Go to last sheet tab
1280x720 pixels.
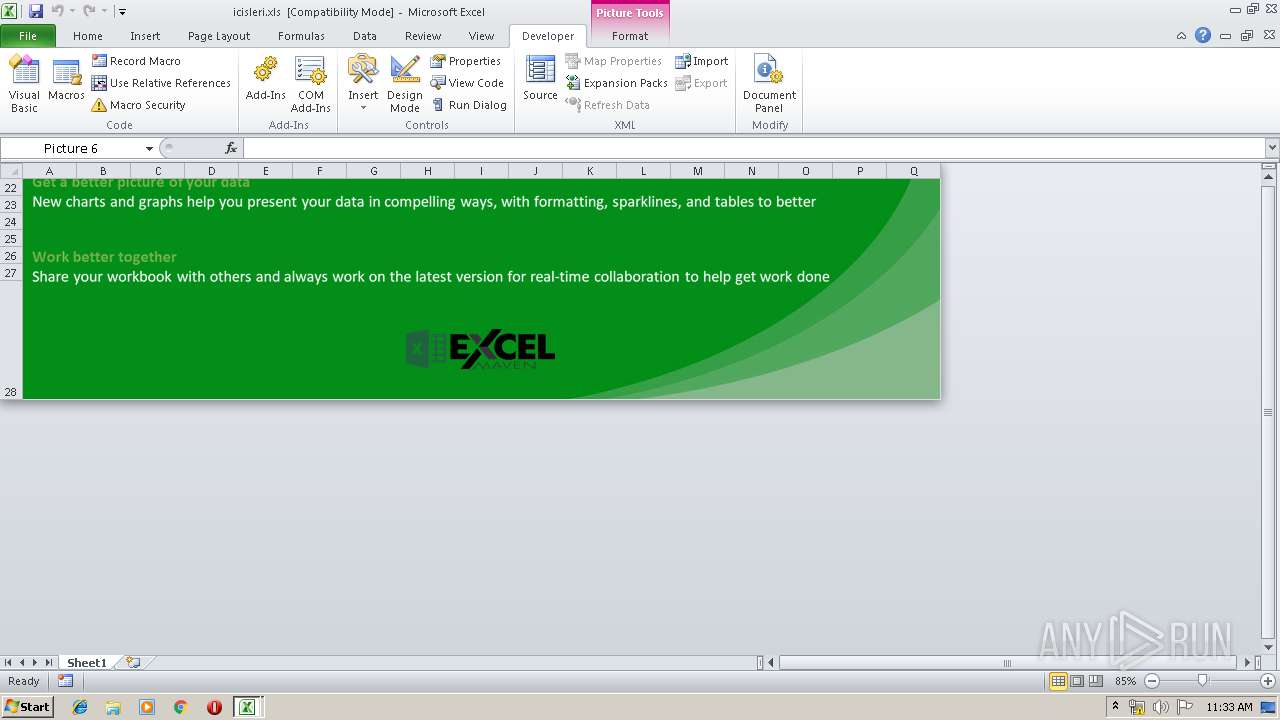point(49,662)
